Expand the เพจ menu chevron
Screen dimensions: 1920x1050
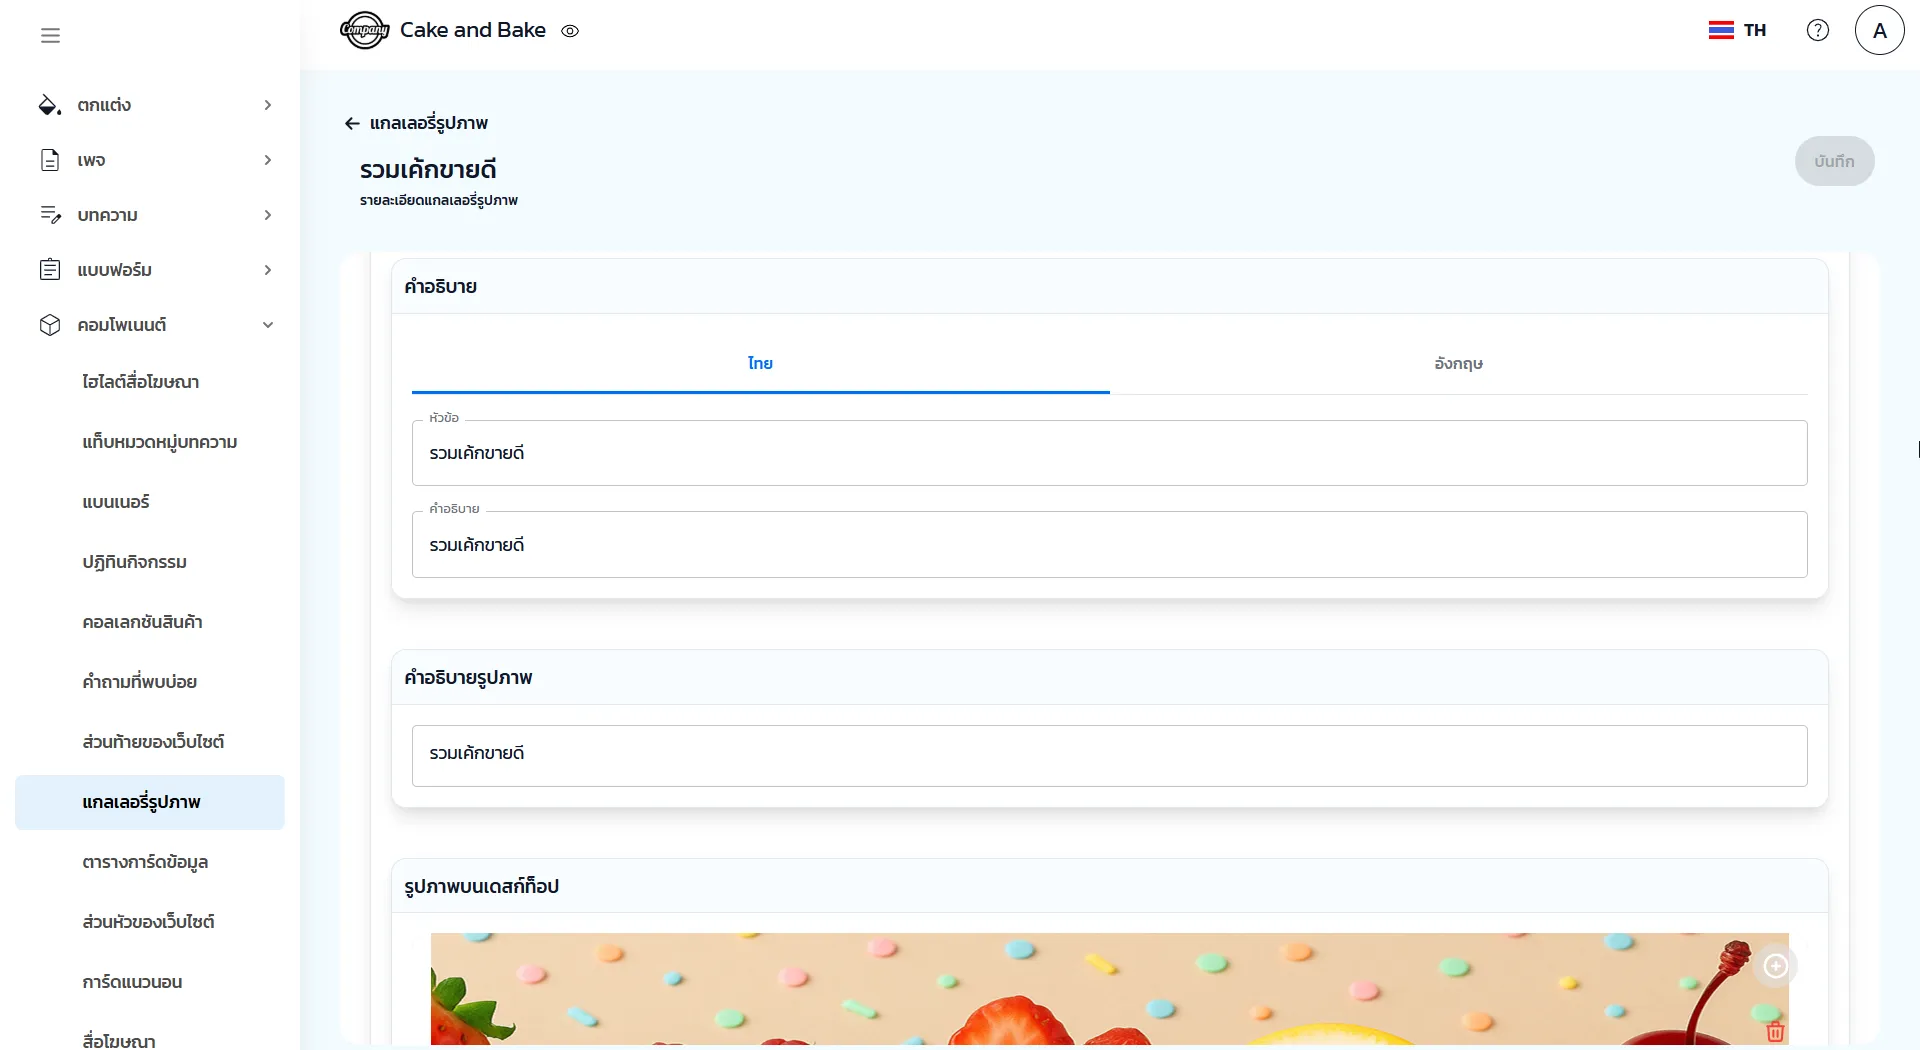(267, 160)
